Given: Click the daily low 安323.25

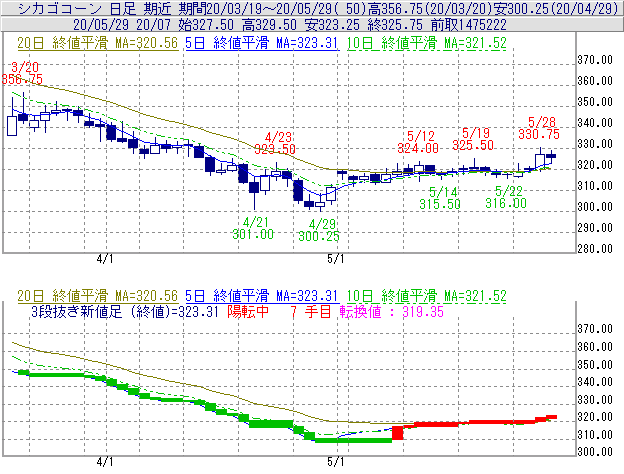Looking at the screenshot, I should pos(332,25).
